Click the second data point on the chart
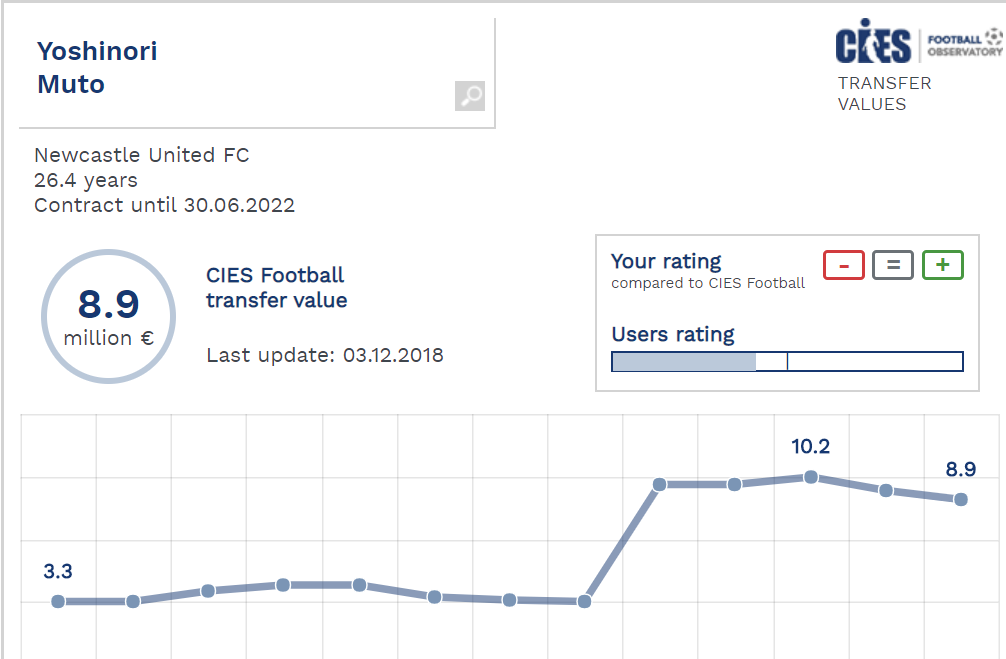Viewport: 1006px width, 659px height. click(133, 601)
